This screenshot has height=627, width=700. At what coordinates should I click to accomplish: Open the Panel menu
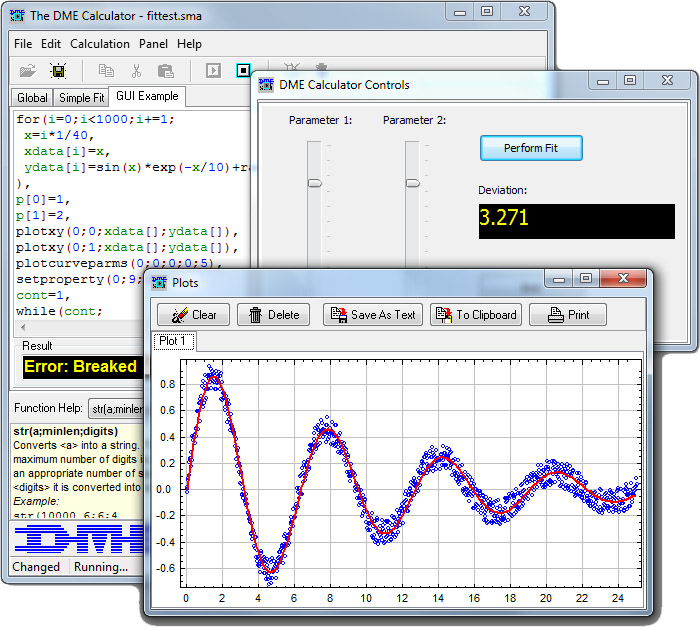(x=153, y=44)
